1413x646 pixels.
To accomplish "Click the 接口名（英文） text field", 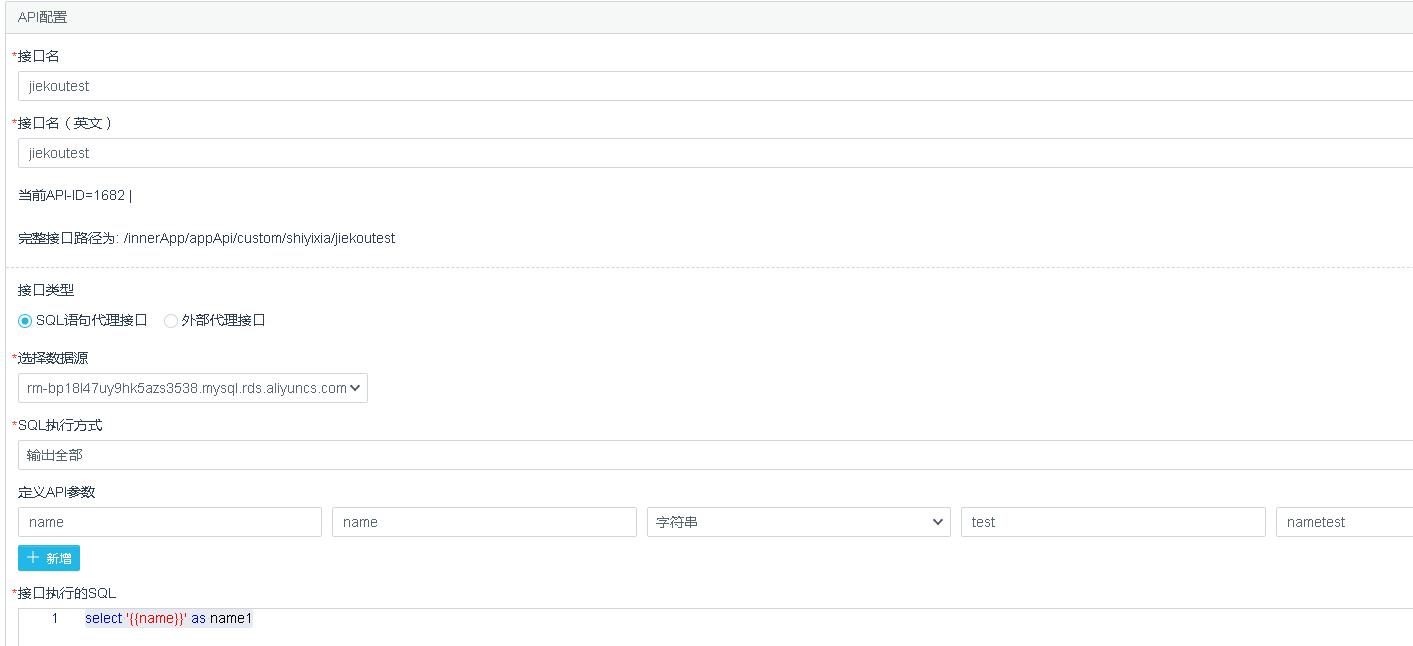I will click(x=714, y=153).
